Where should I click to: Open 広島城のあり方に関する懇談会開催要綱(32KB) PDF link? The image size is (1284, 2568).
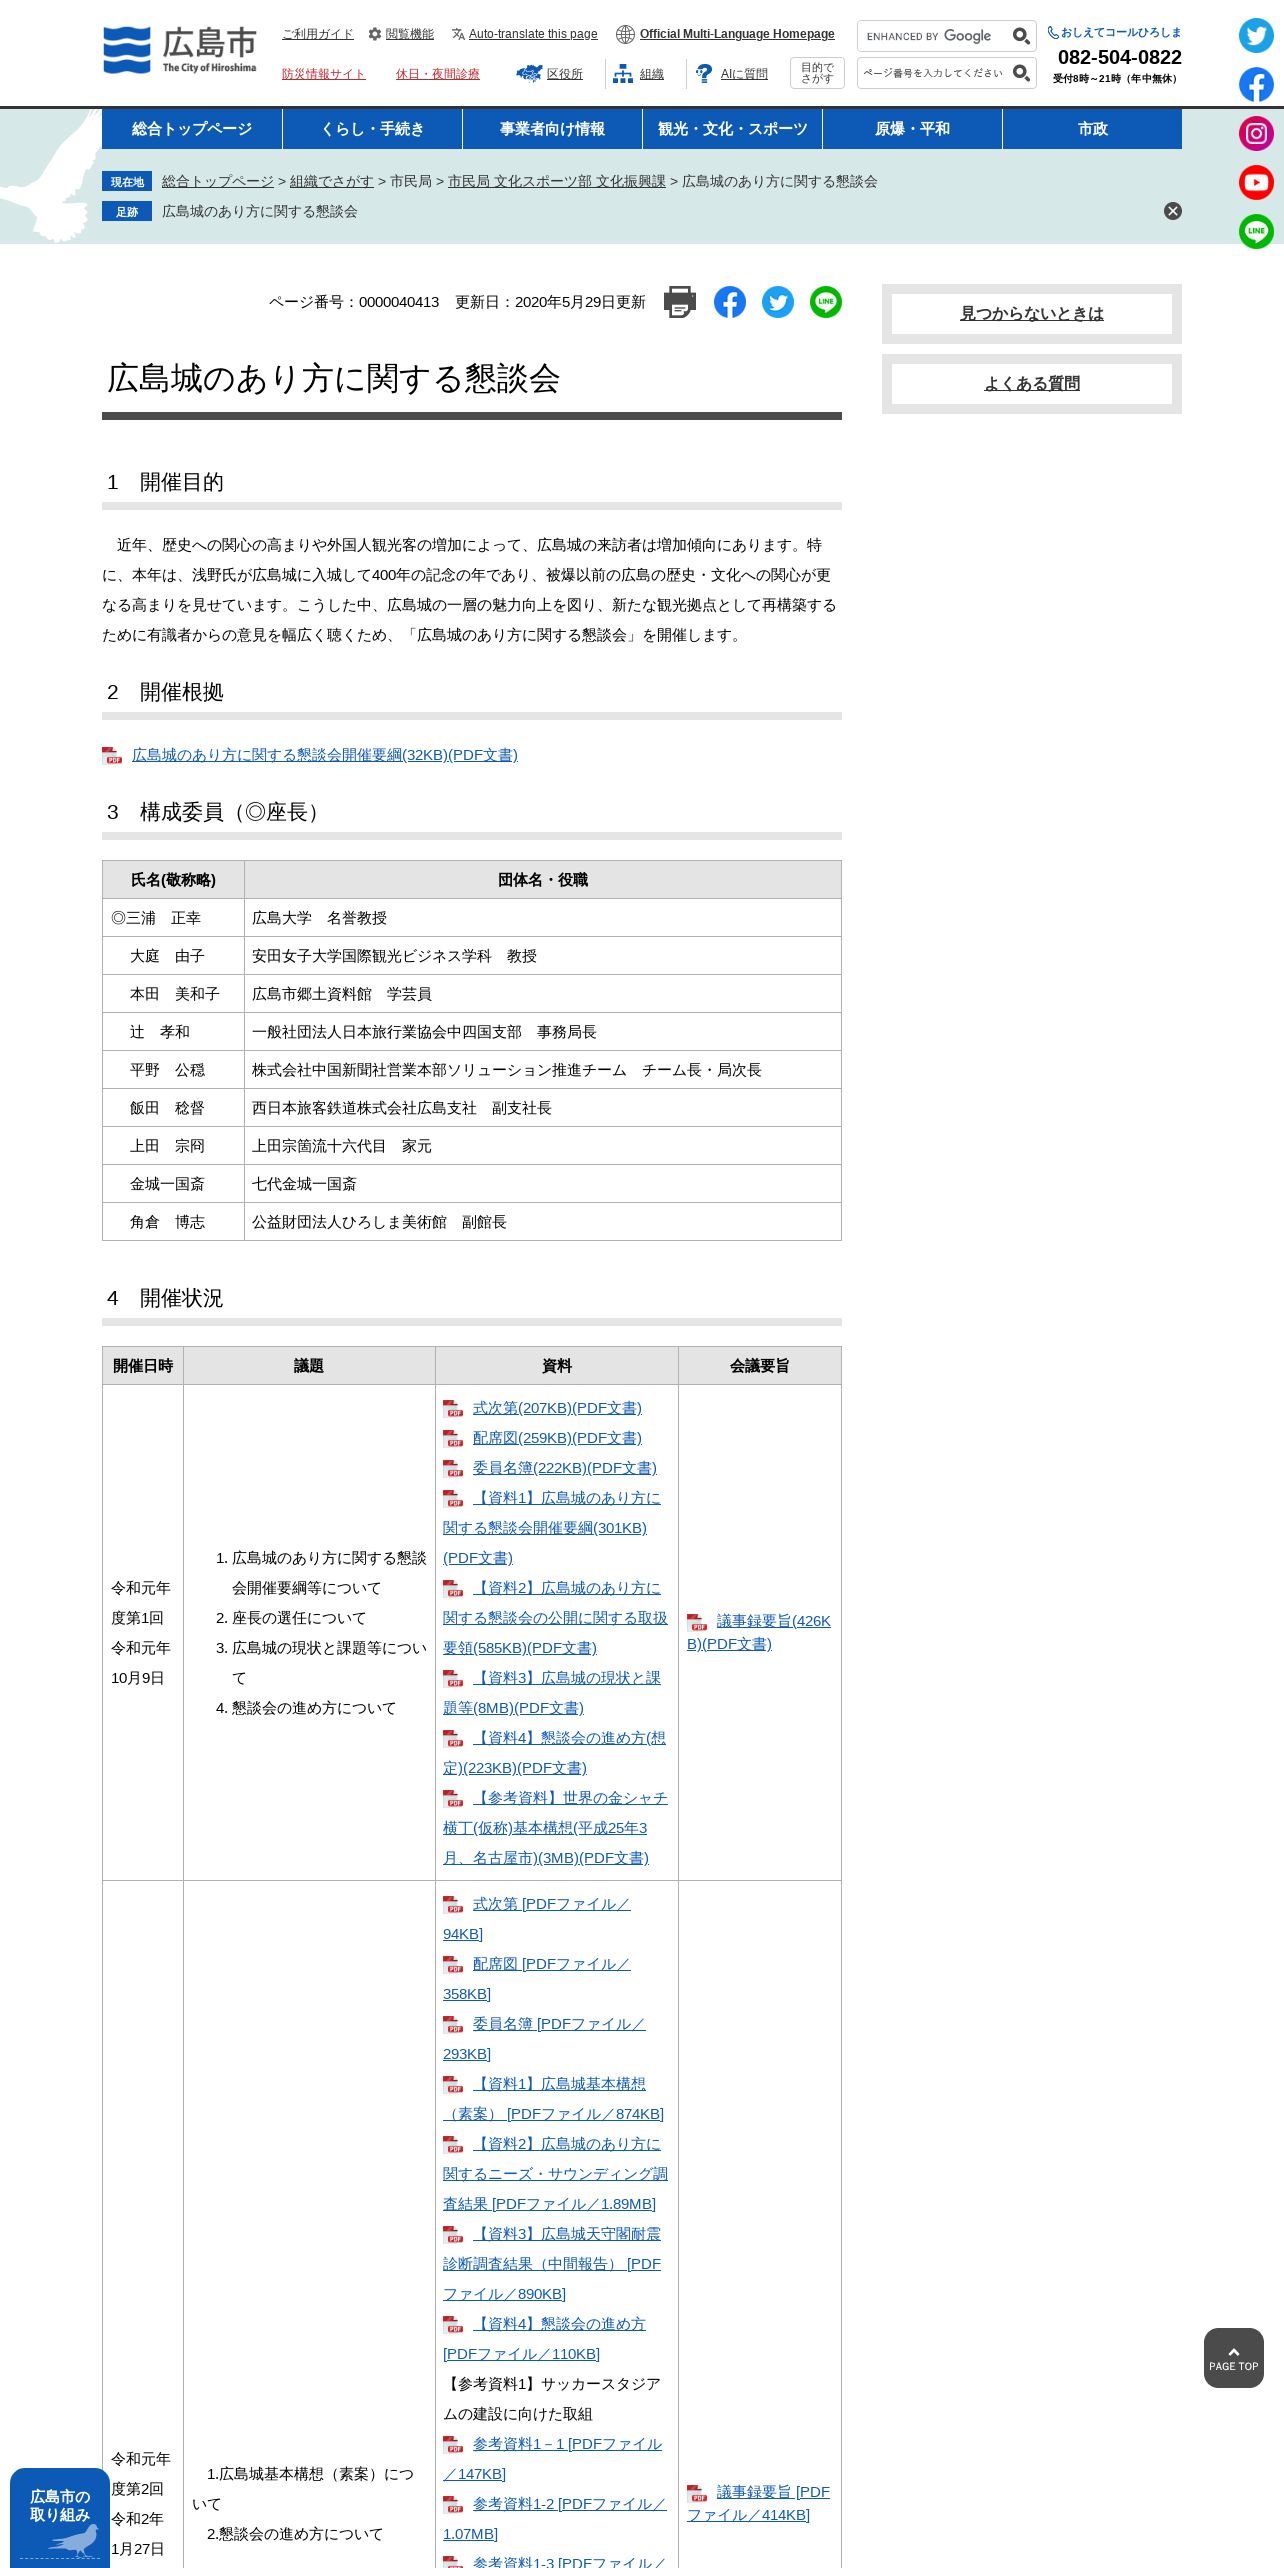[x=325, y=755]
